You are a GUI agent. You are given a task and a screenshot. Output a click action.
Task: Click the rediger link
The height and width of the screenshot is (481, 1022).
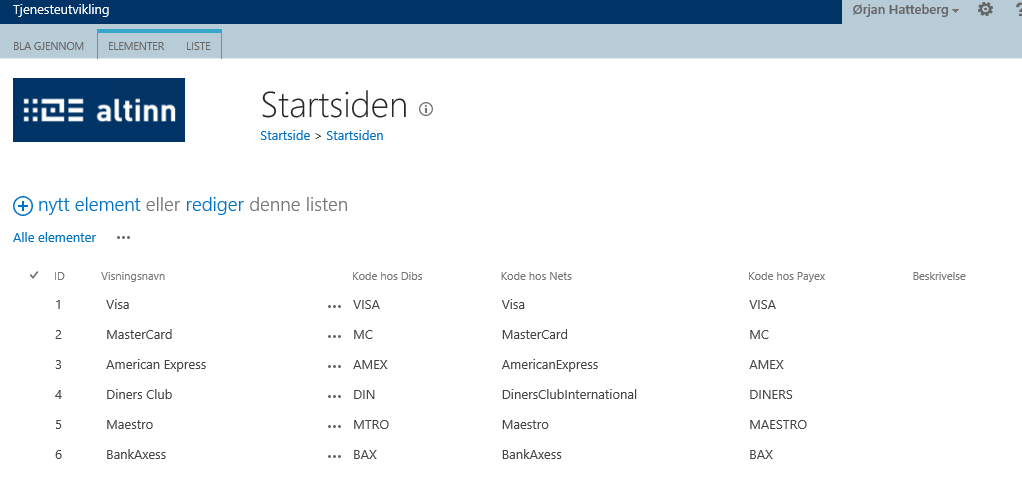(x=215, y=205)
